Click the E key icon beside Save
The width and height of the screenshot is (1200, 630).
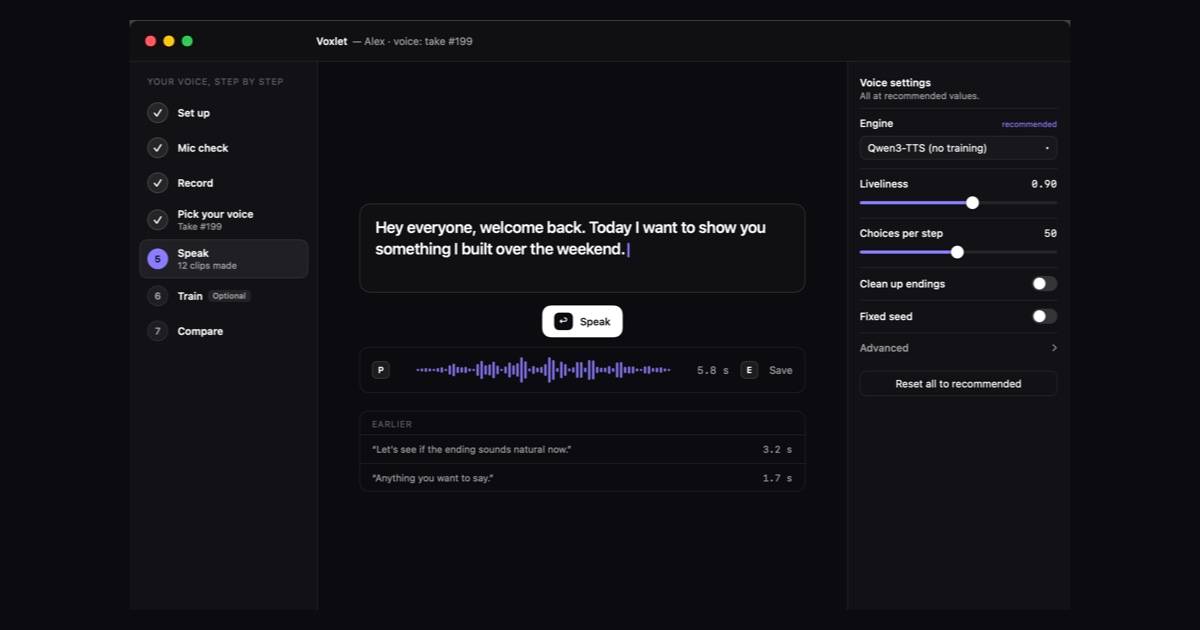[x=749, y=370]
